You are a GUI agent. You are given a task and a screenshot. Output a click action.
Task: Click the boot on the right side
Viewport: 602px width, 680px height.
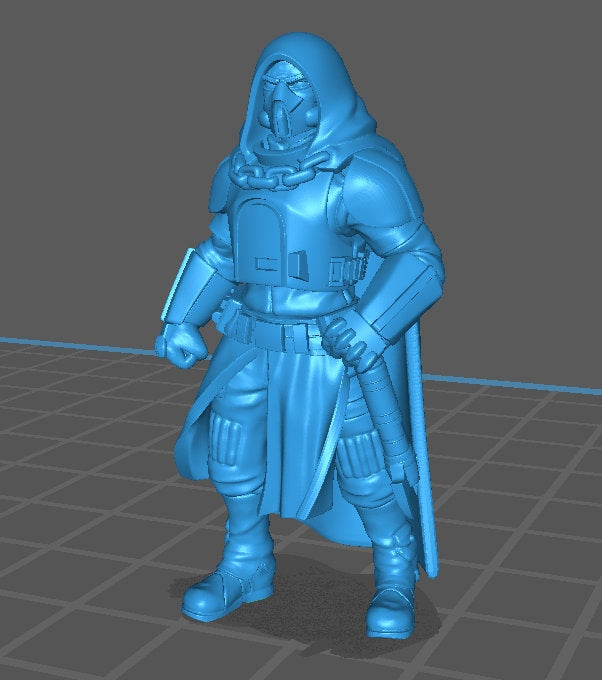(x=393, y=602)
